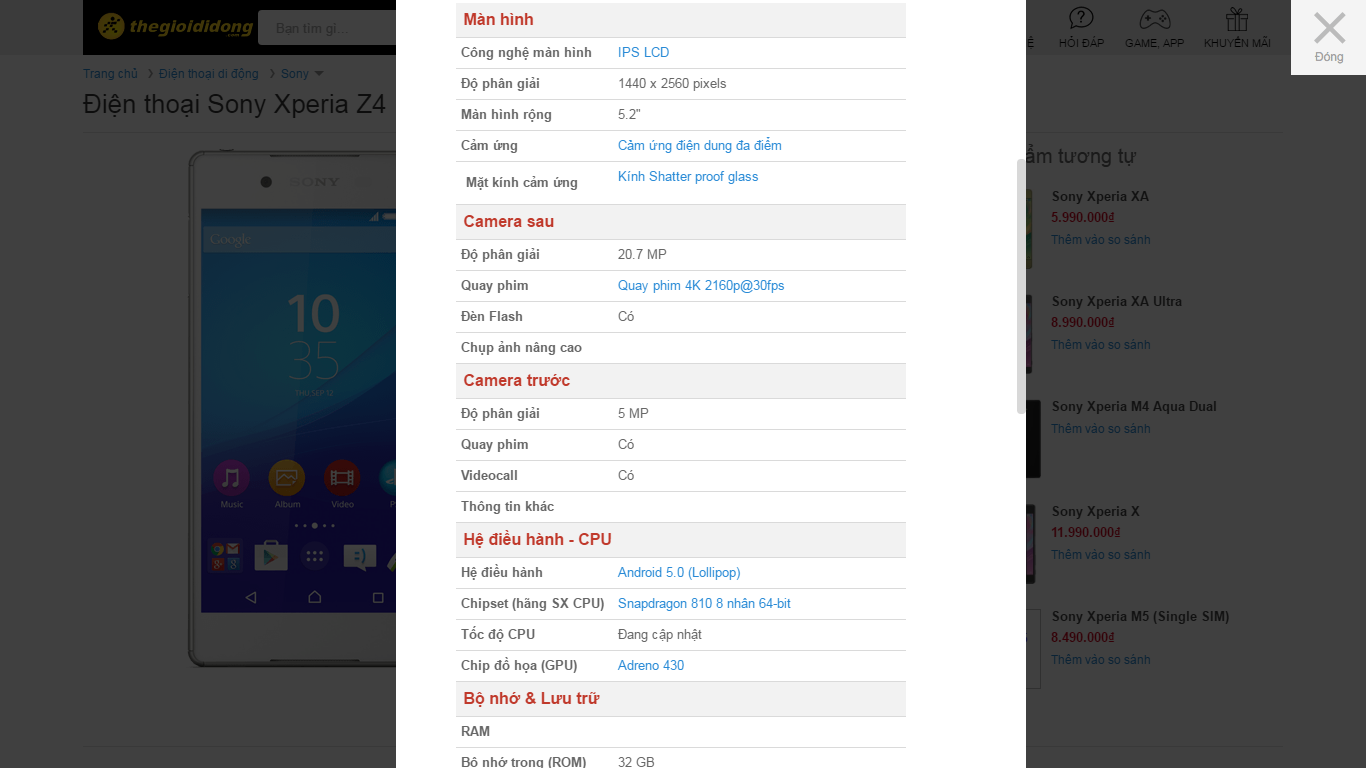Click the 5 MP front camera value
This screenshot has width=1366, height=768.
point(633,414)
